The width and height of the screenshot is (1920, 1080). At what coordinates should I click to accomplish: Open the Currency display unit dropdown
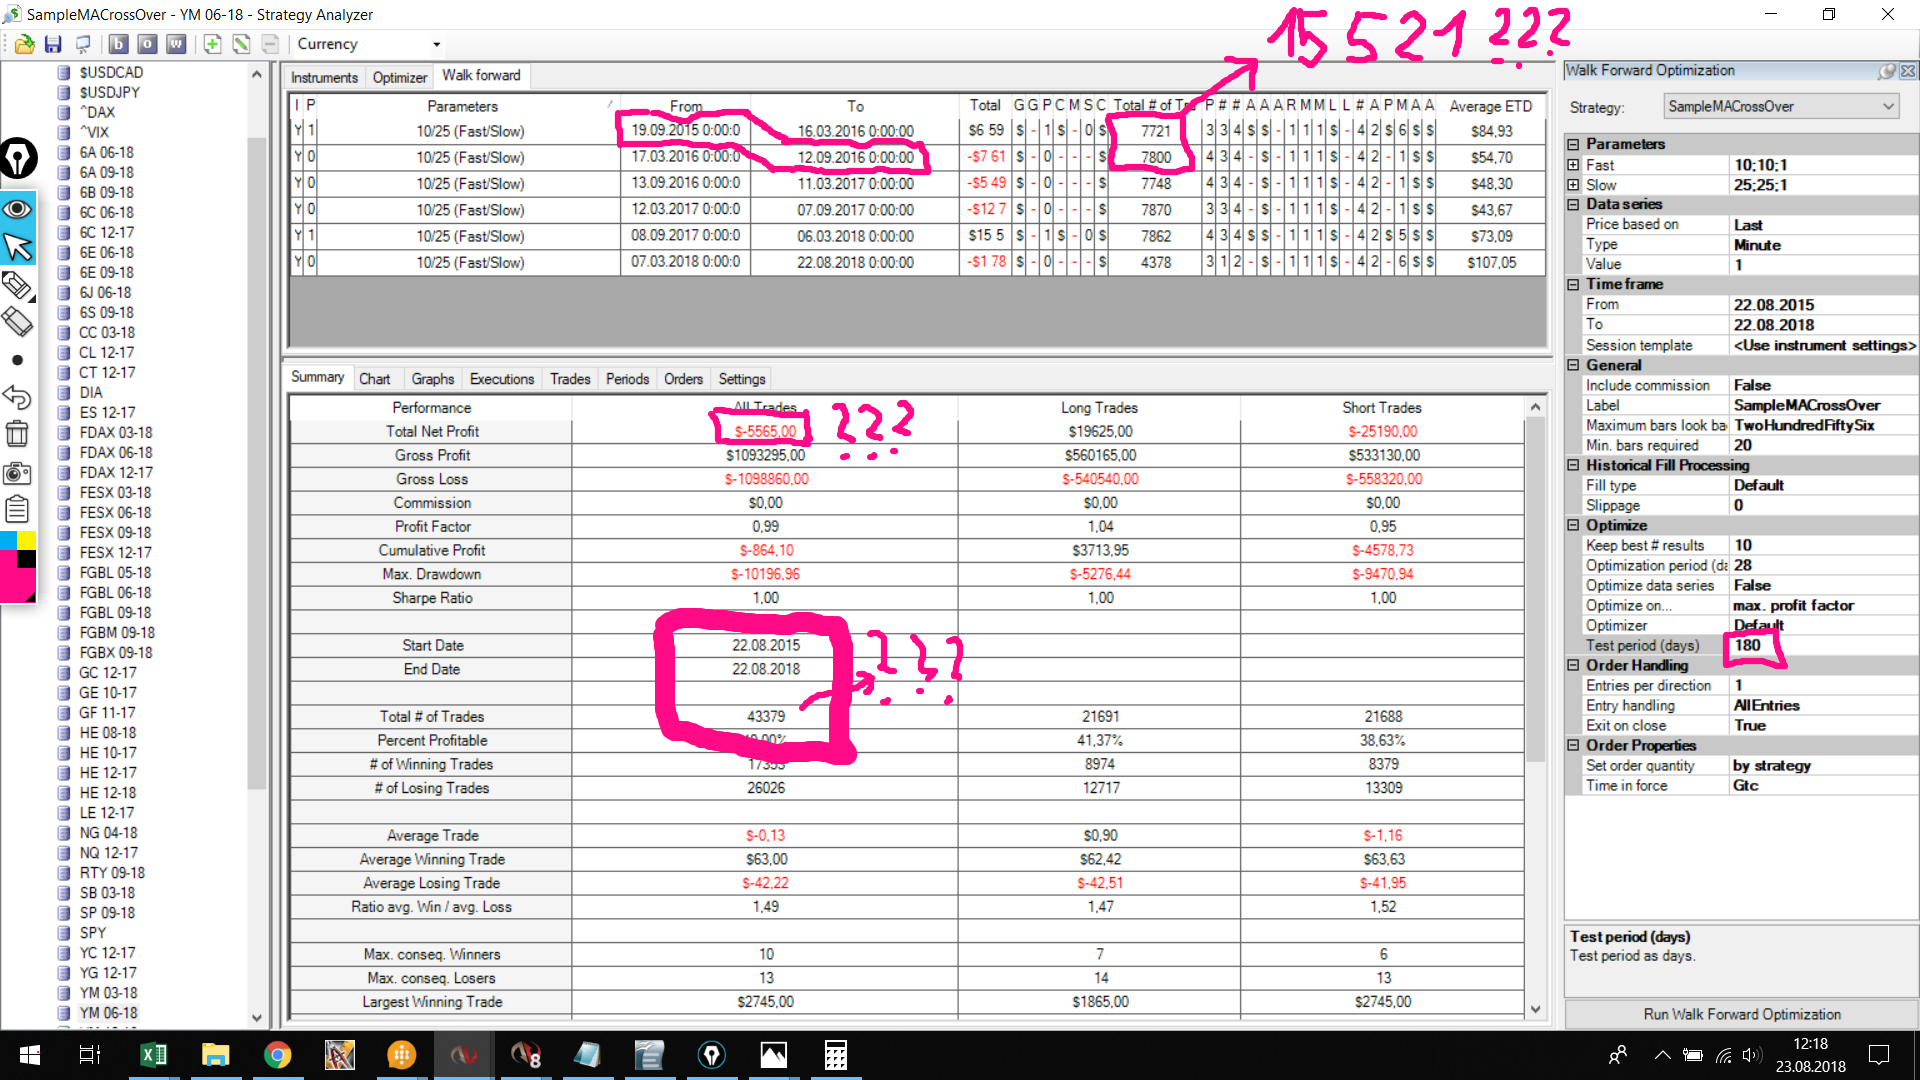click(x=436, y=44)
